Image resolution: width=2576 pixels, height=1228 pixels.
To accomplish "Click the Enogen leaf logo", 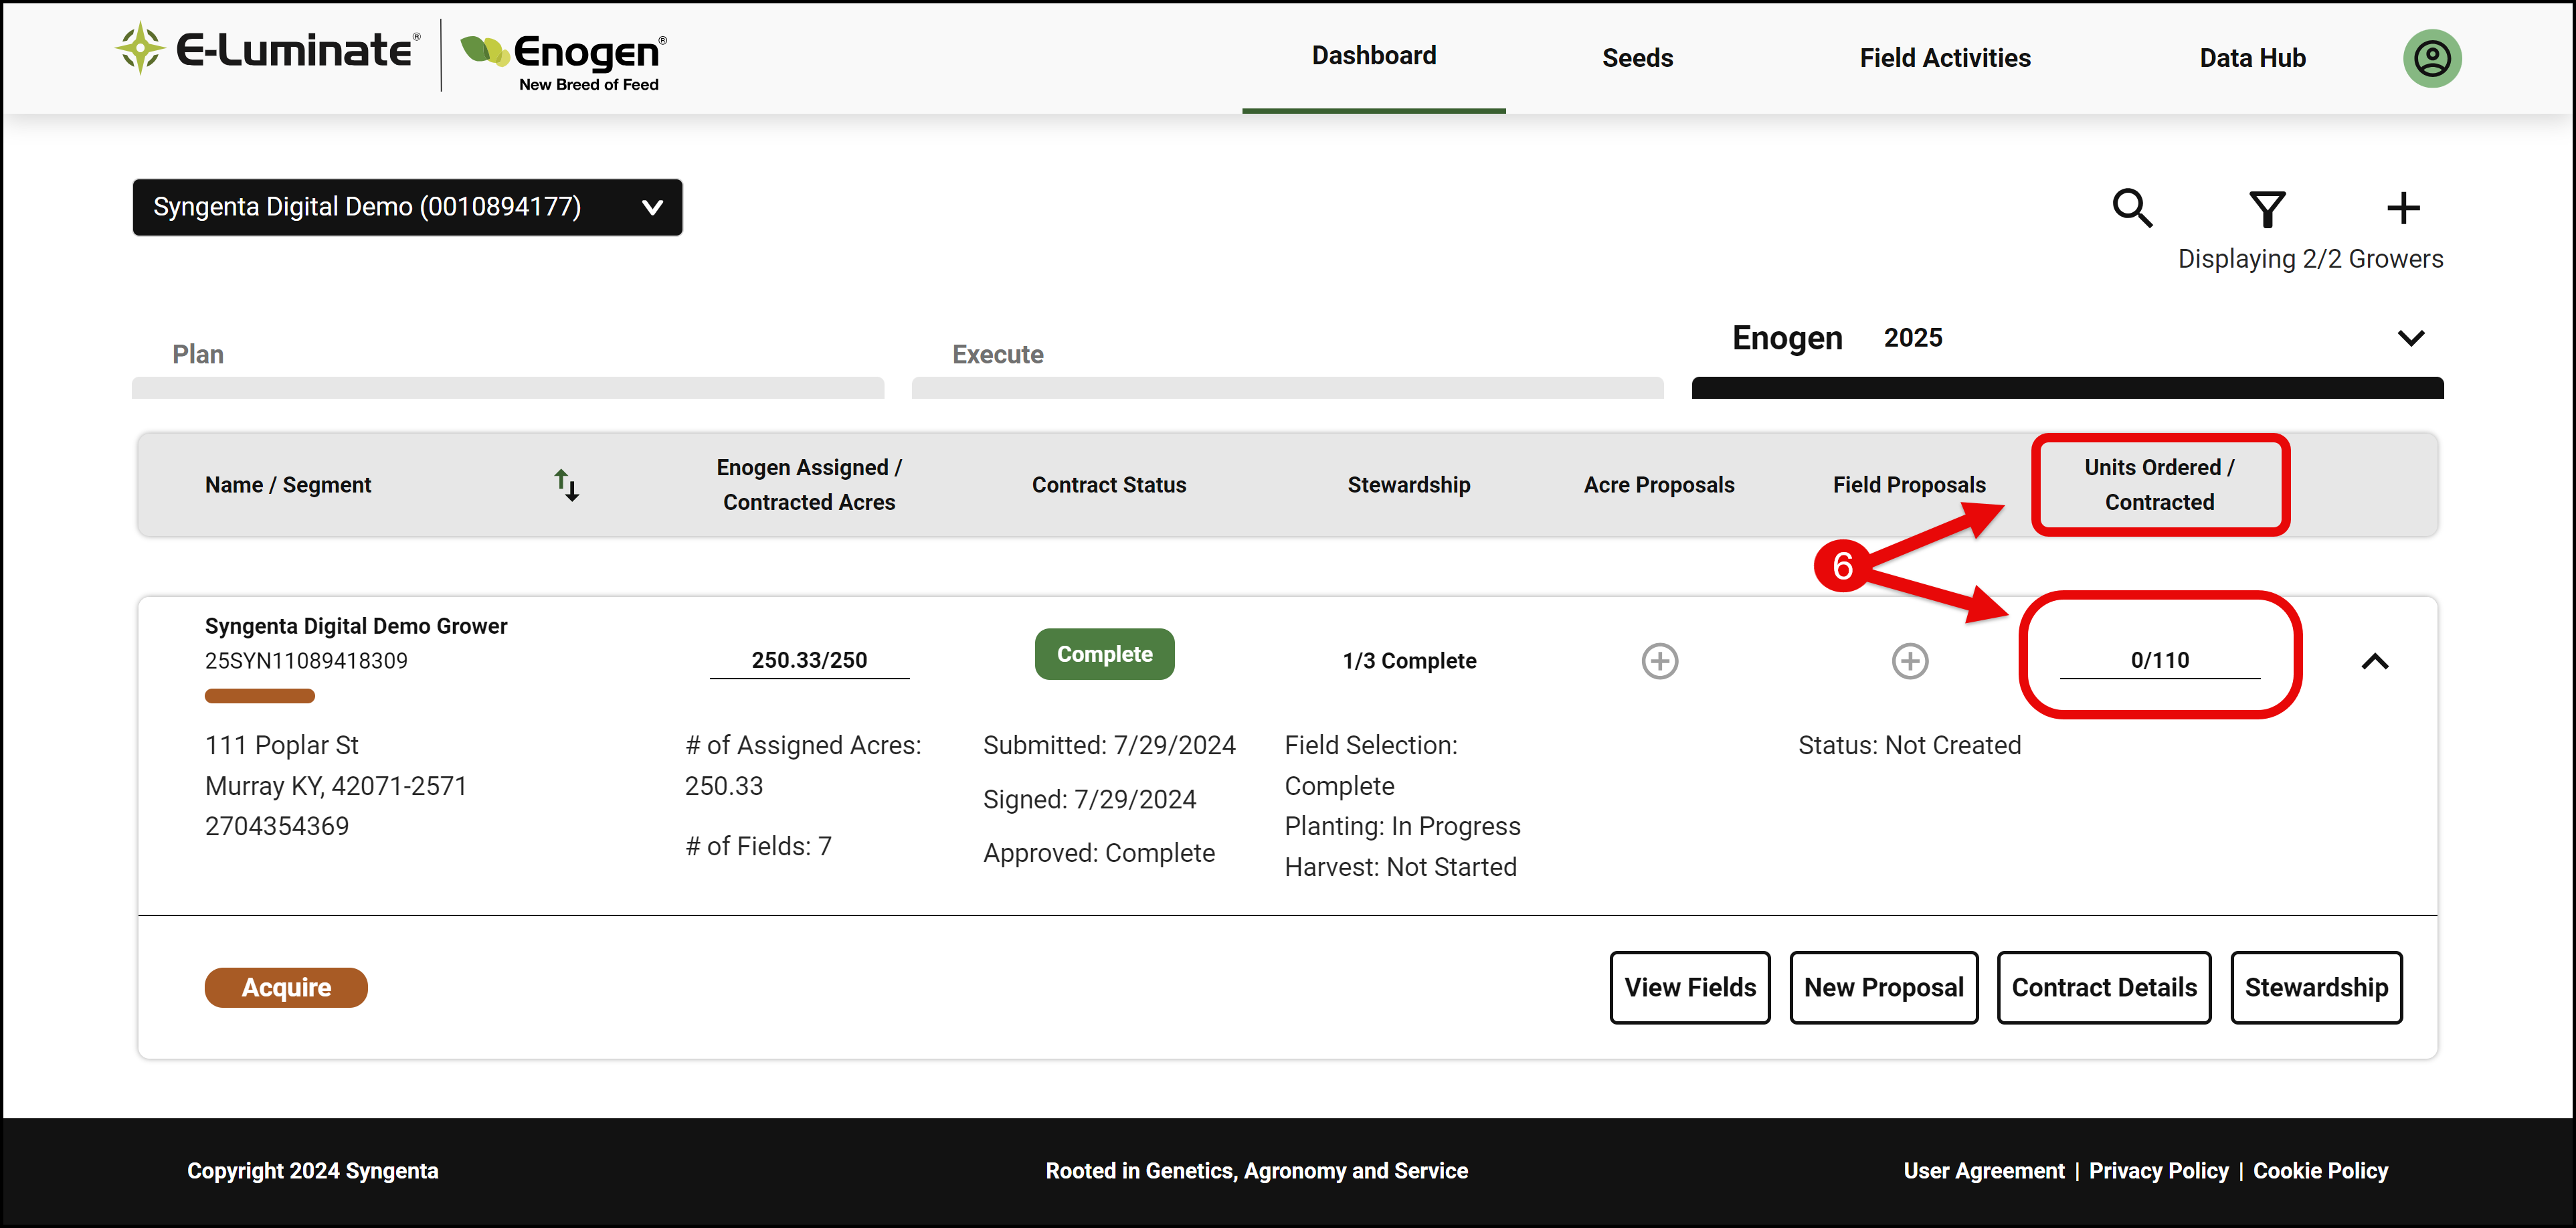I will tap(485, 50).
